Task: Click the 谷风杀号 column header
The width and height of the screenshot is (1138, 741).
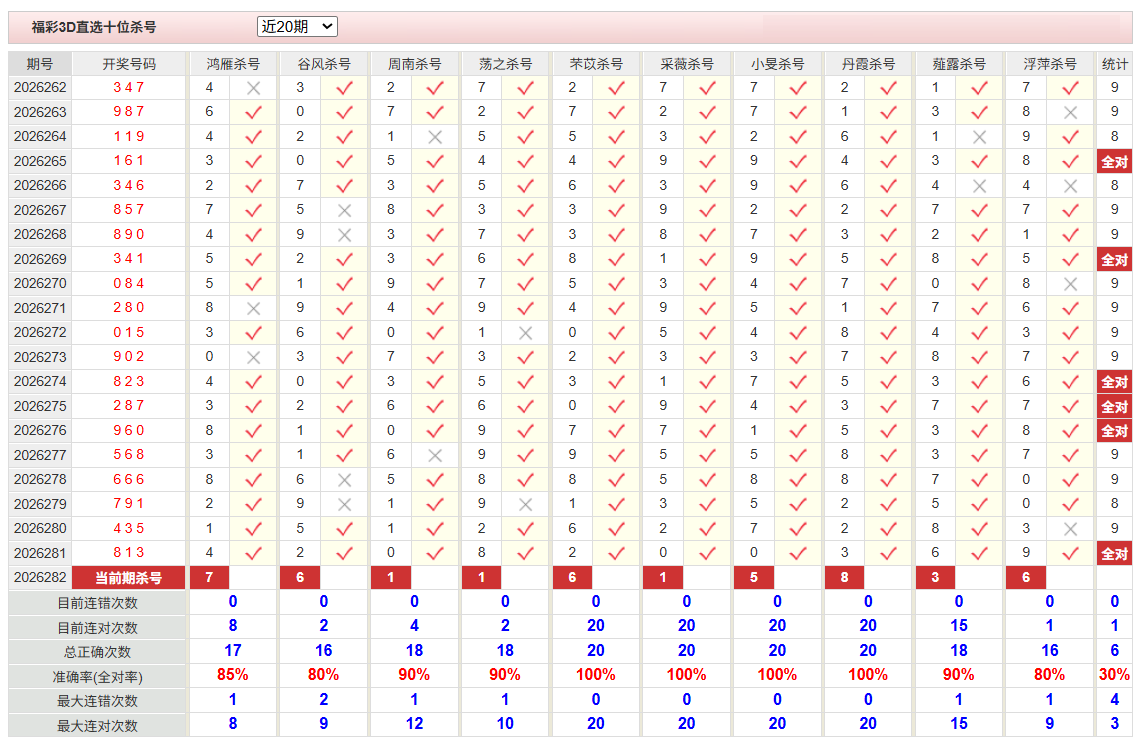Action: [x=324, y=64]
